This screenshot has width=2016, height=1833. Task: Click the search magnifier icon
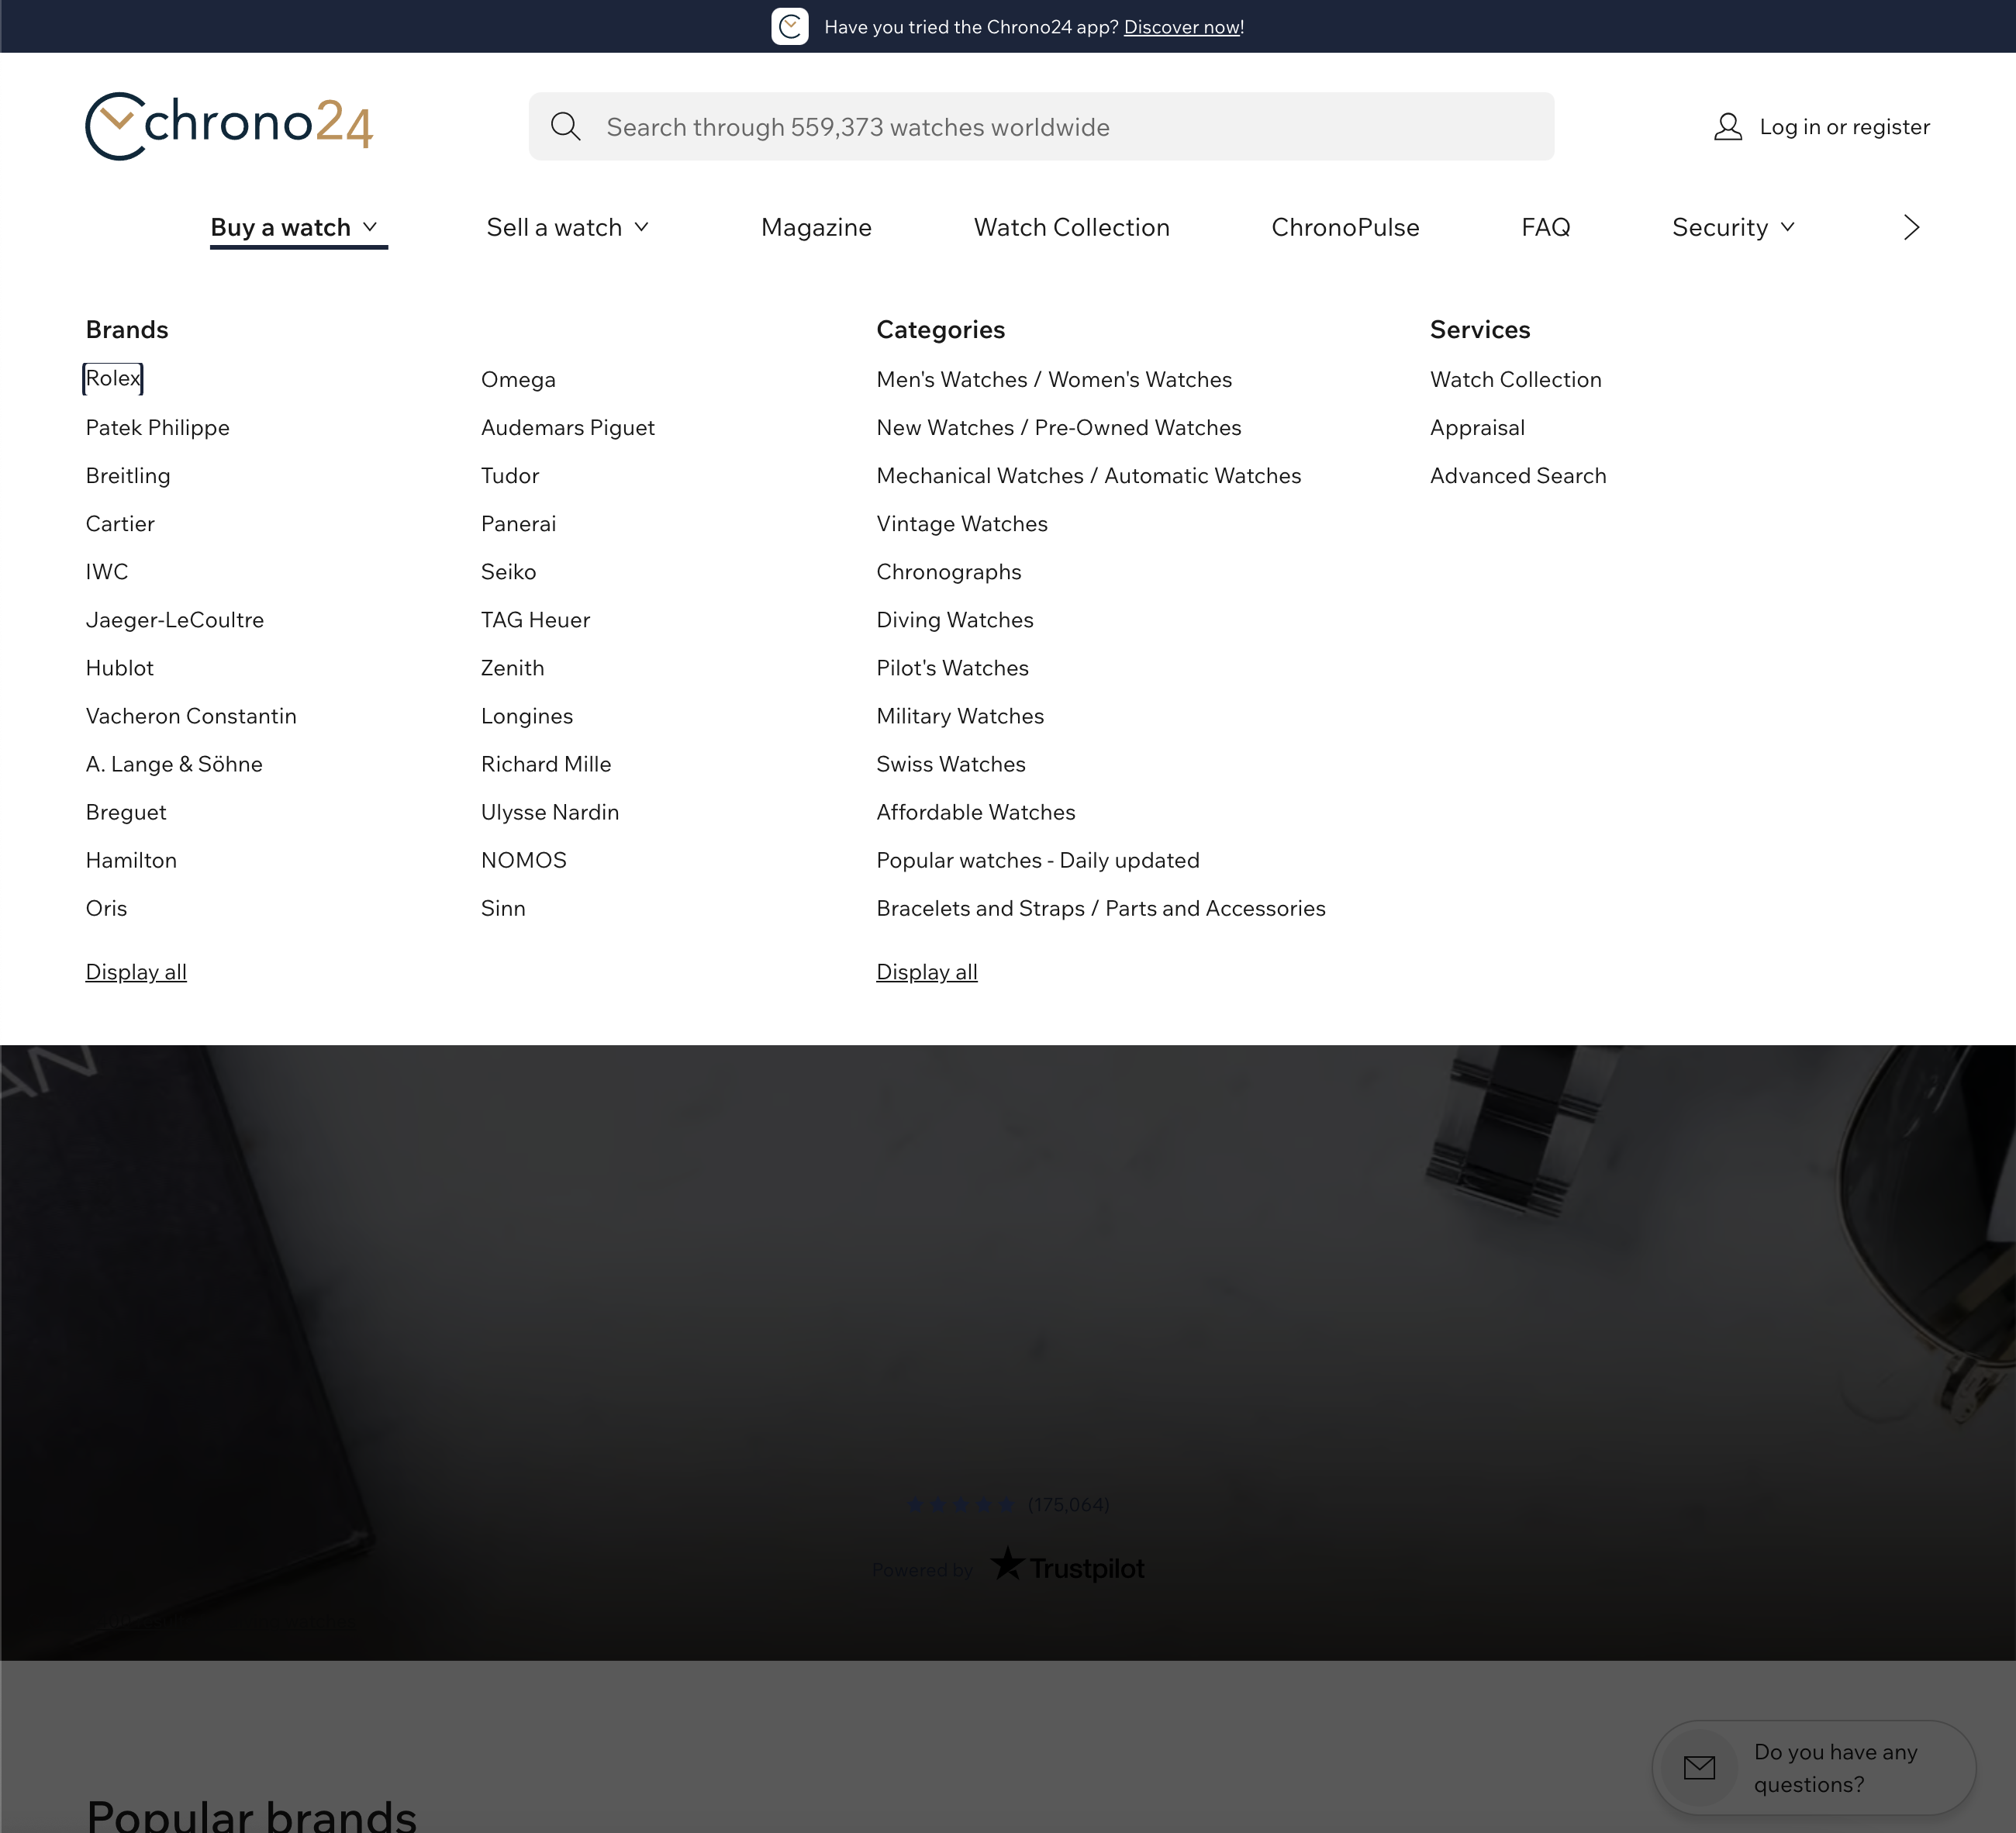pos(565,126)
